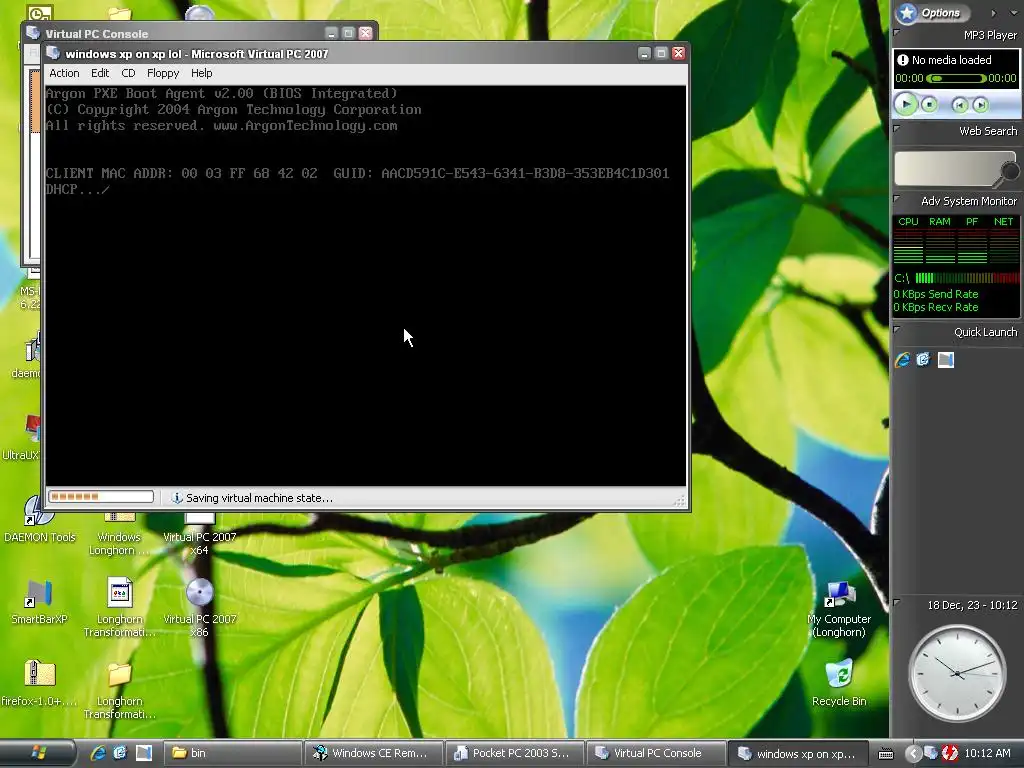Screen dimensions: 1024x768
Task: Stop playback in MP3 Player
Action: pyautogui.click(x=929, y=104)
